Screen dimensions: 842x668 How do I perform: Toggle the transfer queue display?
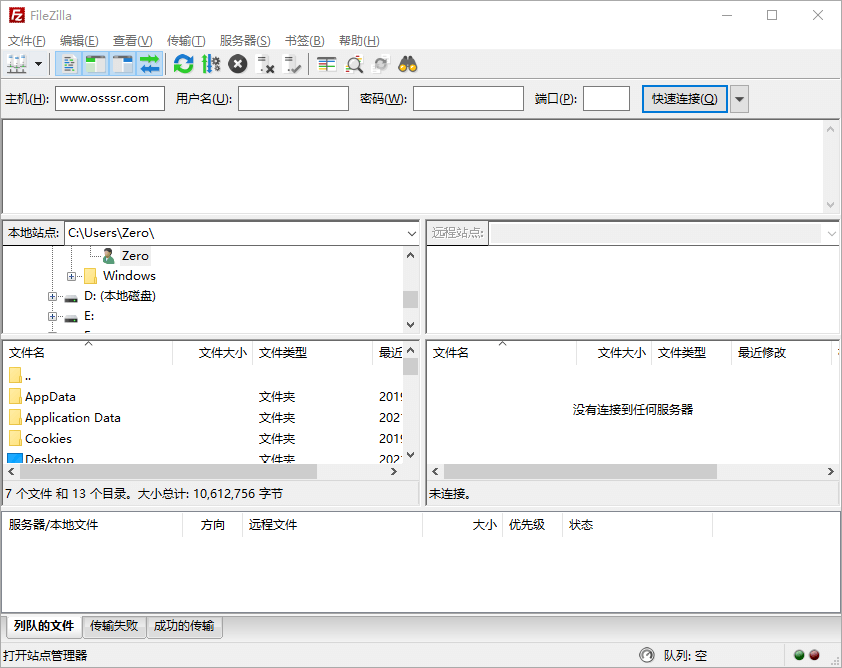tap(147, 64)
